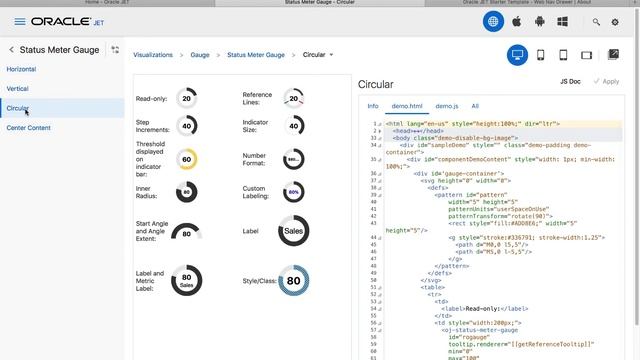Switch to the Info tab
The width and height of the screenshot is (640, 360).
[x=373, y=106]
